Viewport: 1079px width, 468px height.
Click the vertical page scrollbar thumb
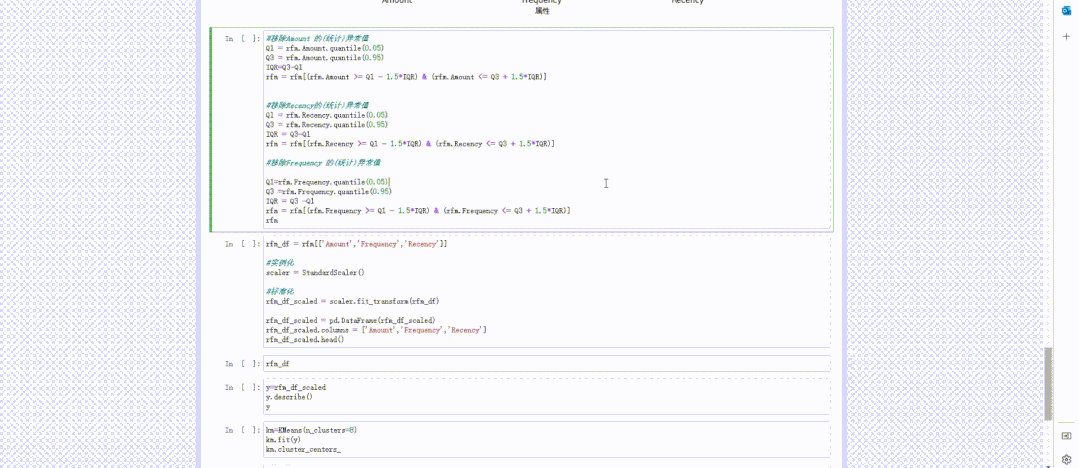[1048, 384]
